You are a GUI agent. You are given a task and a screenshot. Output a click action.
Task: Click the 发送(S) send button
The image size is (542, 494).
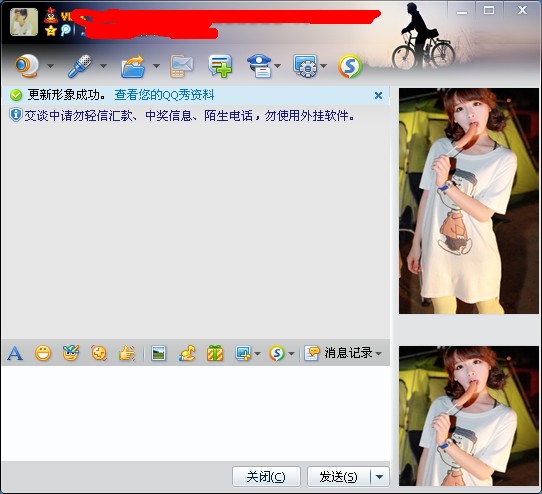[x=339, y=477]
